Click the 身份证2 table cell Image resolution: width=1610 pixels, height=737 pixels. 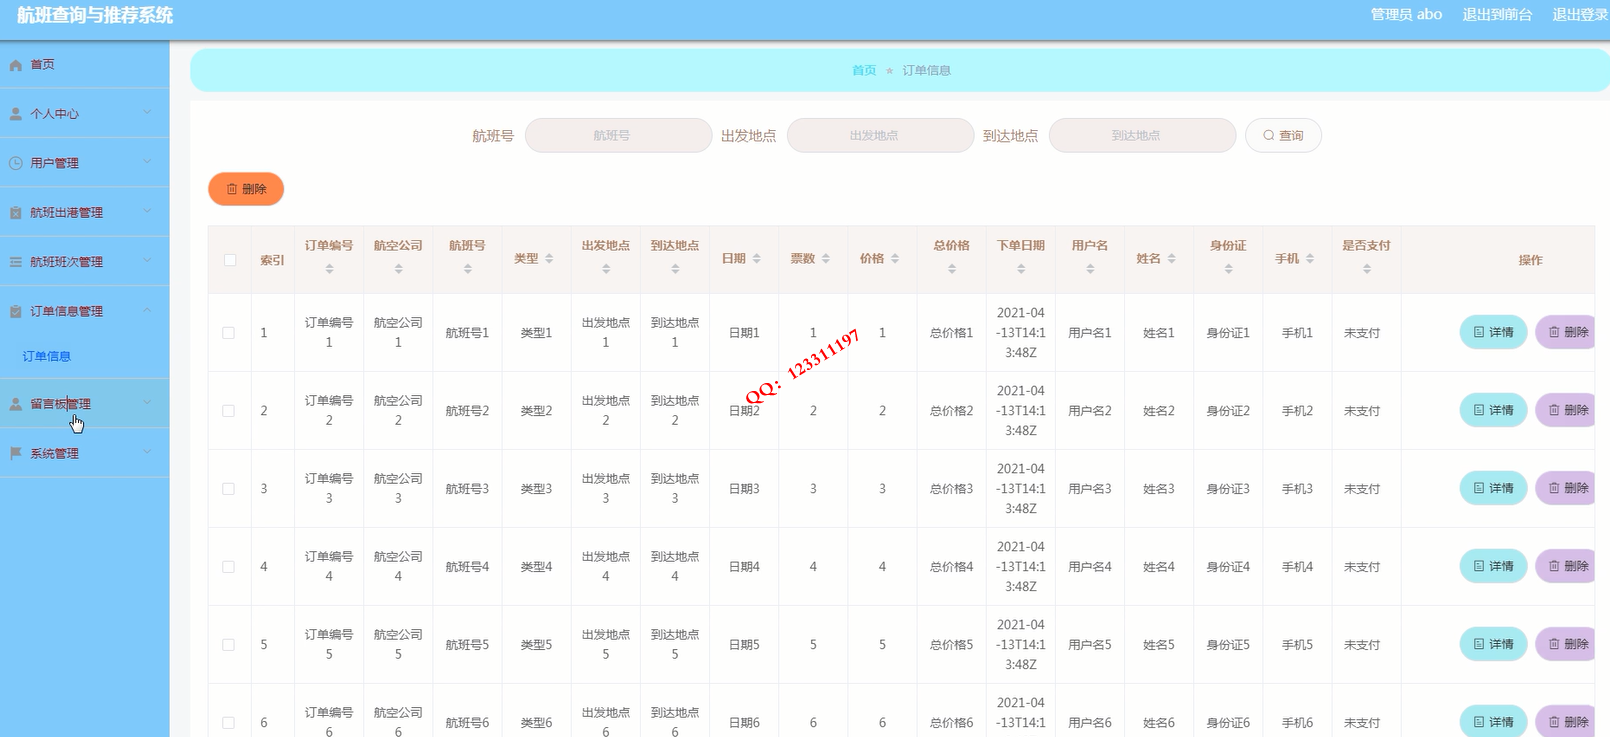click(x=1228, y=411)
